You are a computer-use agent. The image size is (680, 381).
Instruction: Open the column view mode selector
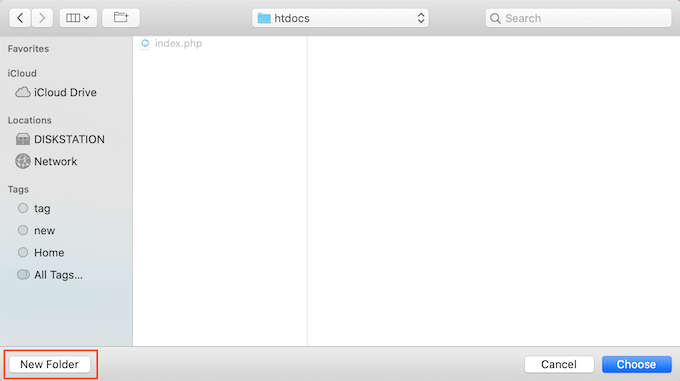(78, 18)
